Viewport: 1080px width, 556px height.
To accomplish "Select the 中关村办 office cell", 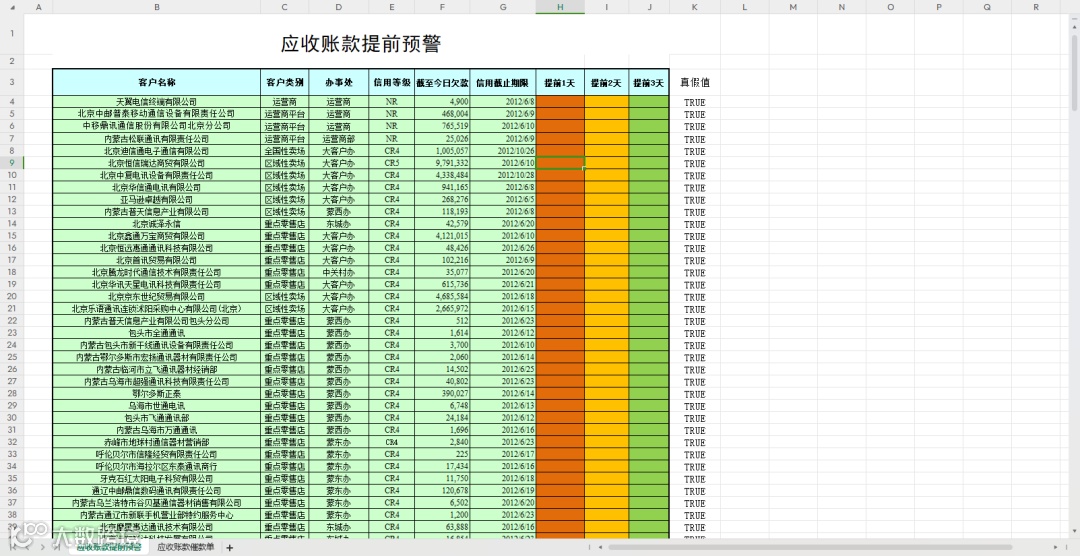I will coord(338,273).
